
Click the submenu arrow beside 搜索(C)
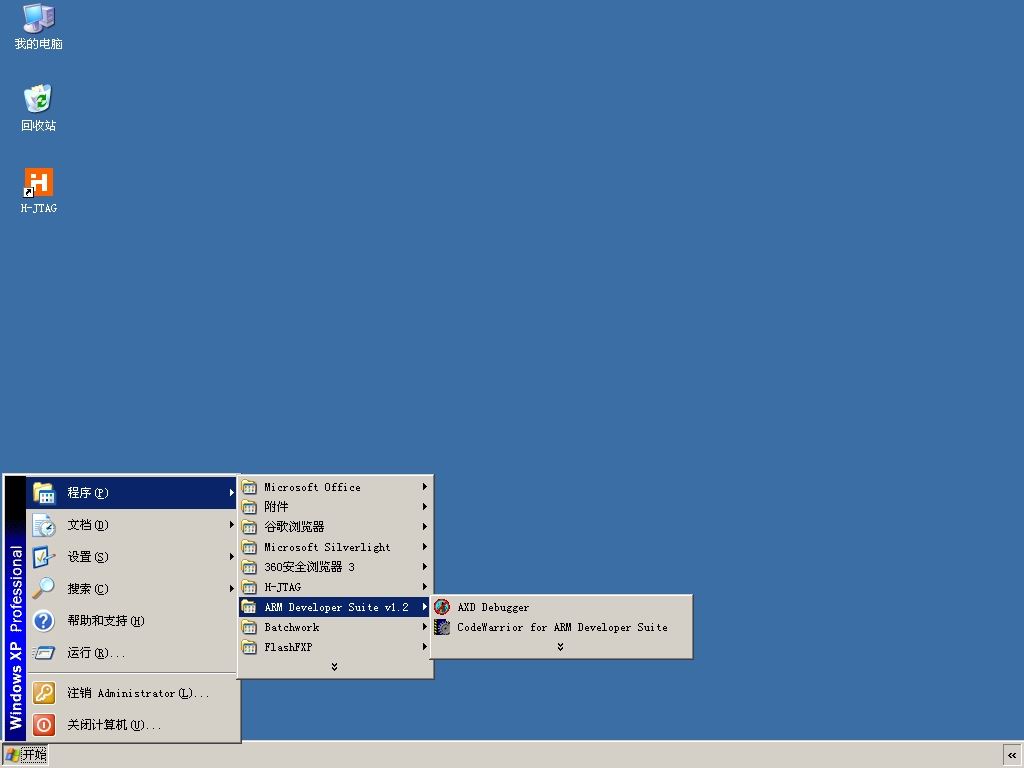[231, 589]
